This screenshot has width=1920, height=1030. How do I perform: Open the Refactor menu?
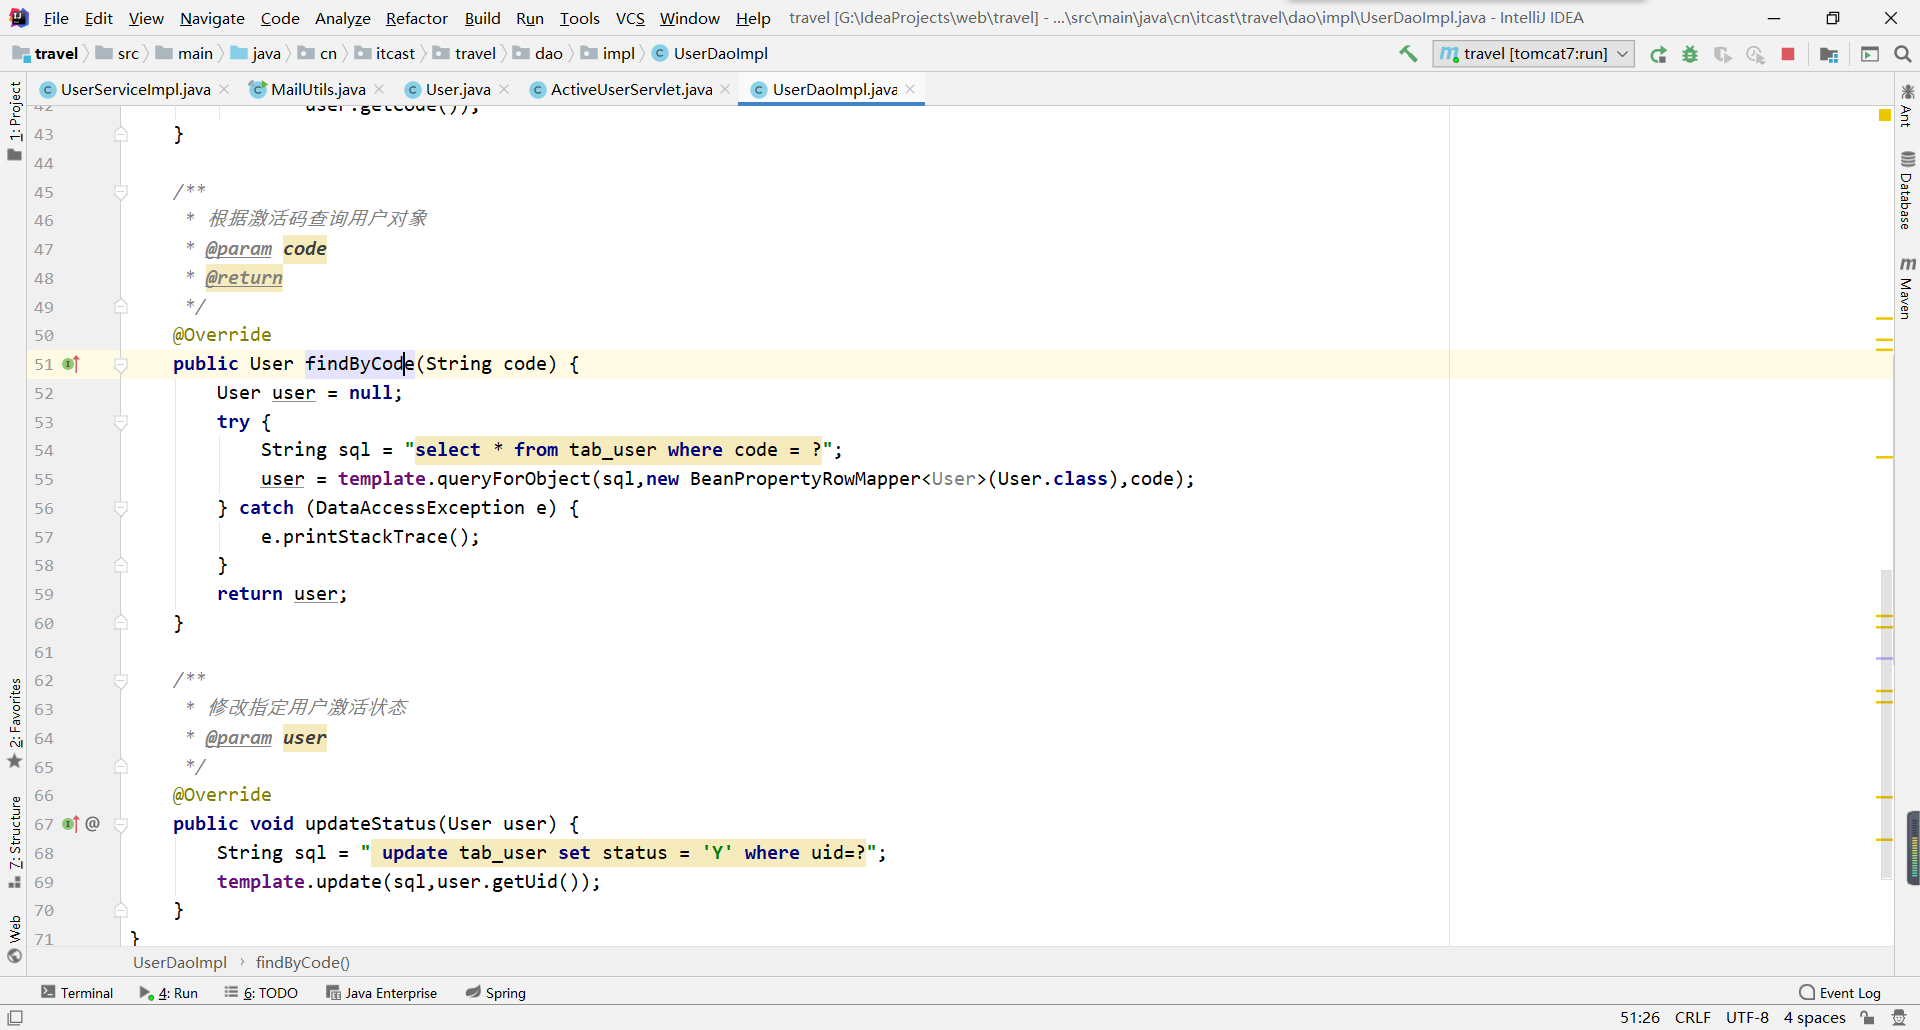pos(416,18)
